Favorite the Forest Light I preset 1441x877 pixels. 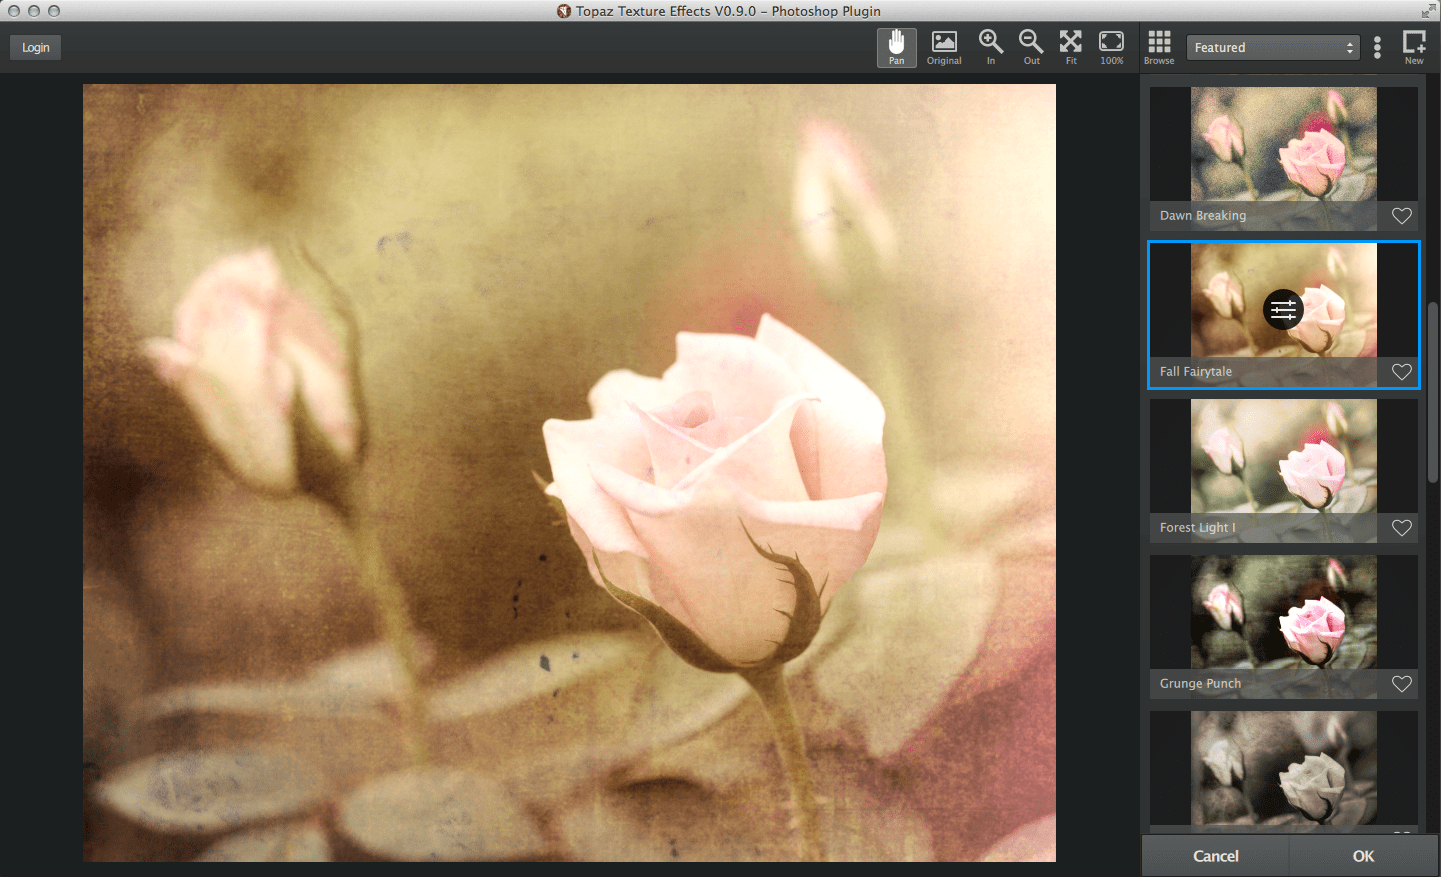(x=1400, y=528)
